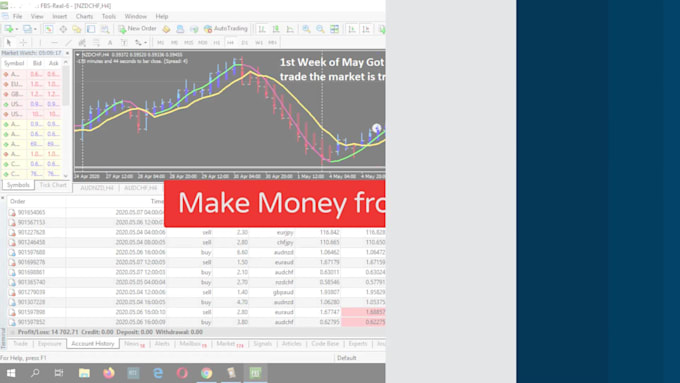
Task: Open the Charts menu
Action: pos(84,16)
